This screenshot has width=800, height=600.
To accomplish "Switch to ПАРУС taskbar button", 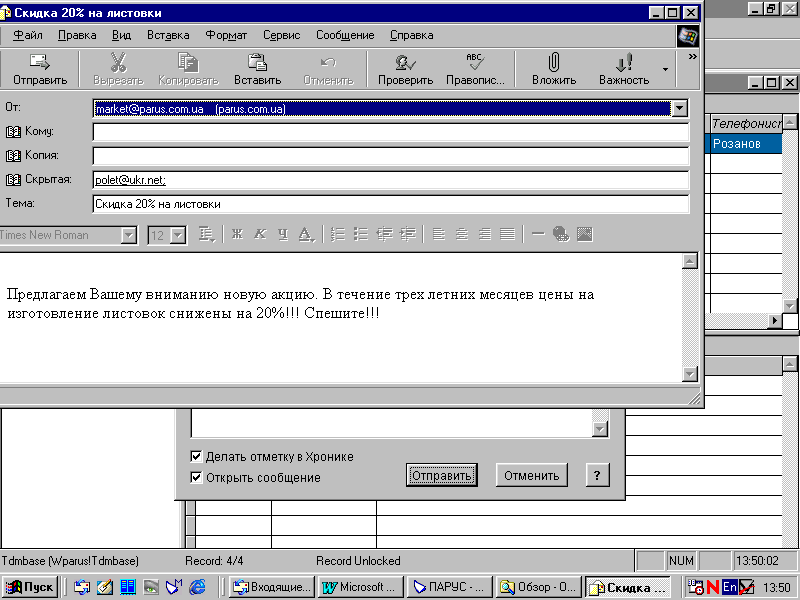I will pos(449,587).
